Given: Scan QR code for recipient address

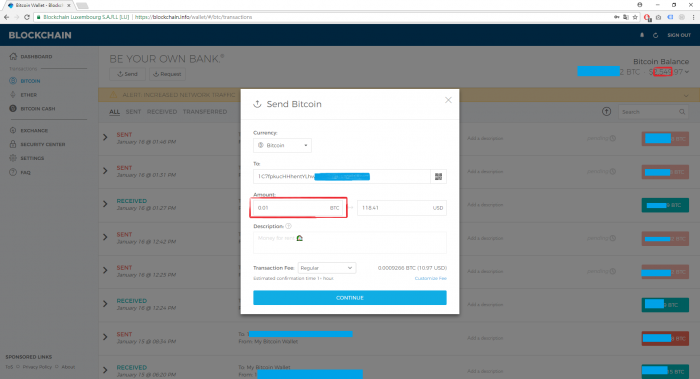Looking at the screenshot, I should click(438, 177).
